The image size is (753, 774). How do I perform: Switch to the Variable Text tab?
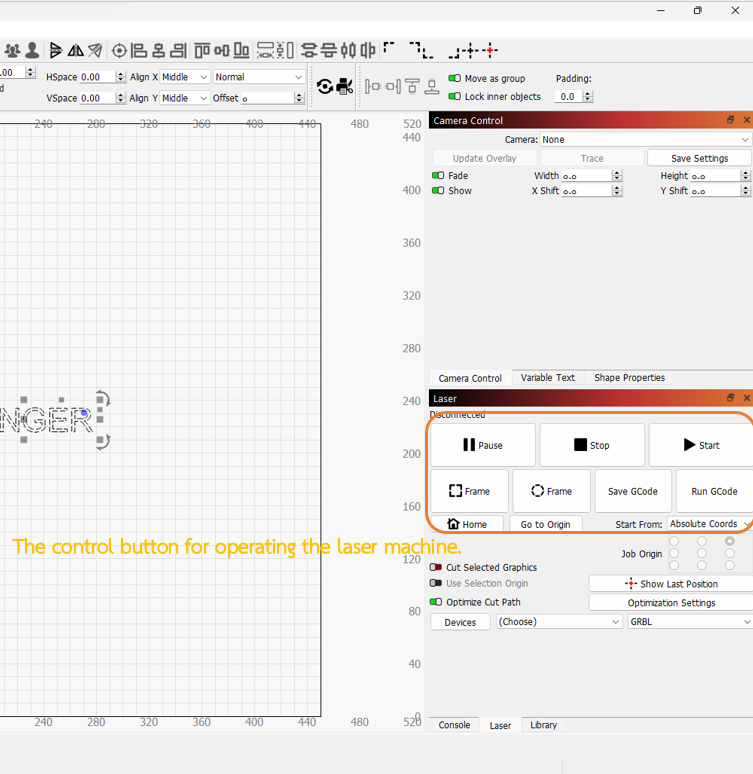(547, 378)
